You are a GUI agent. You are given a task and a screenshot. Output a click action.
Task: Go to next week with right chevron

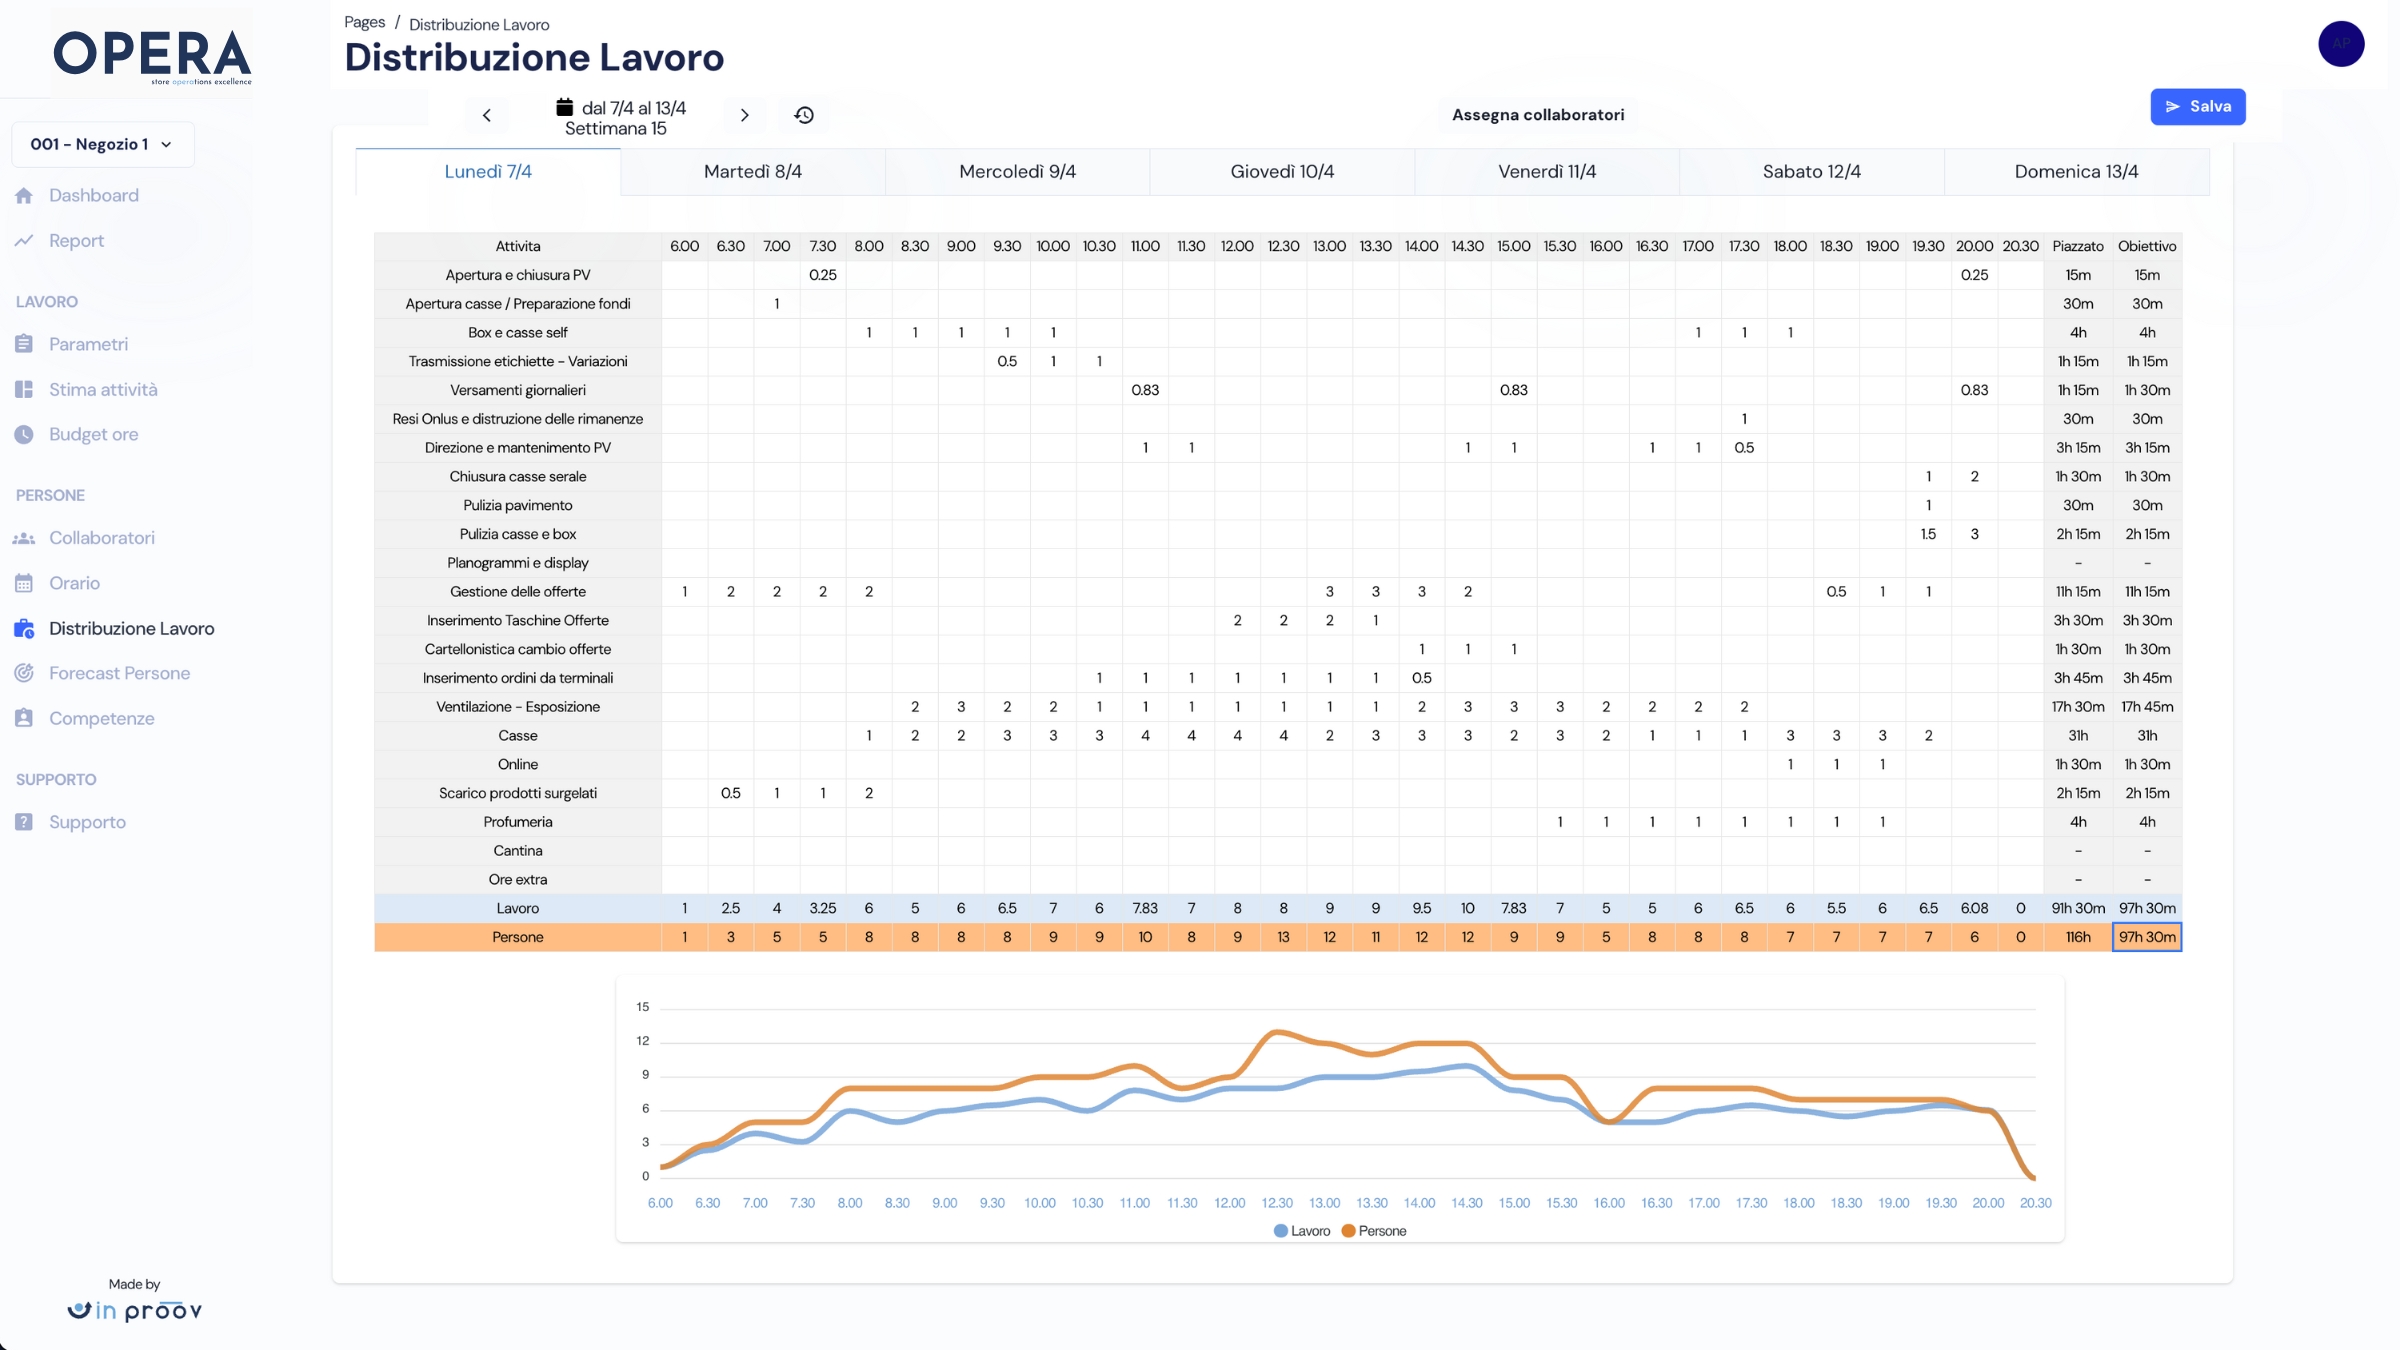click(744, 115)
